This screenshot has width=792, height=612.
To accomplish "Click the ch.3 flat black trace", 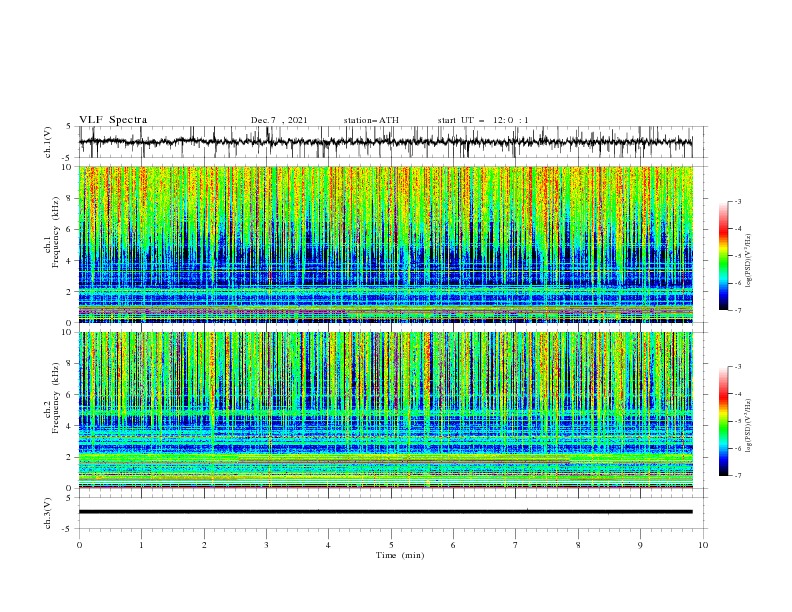I will click(x=386, y=512).
